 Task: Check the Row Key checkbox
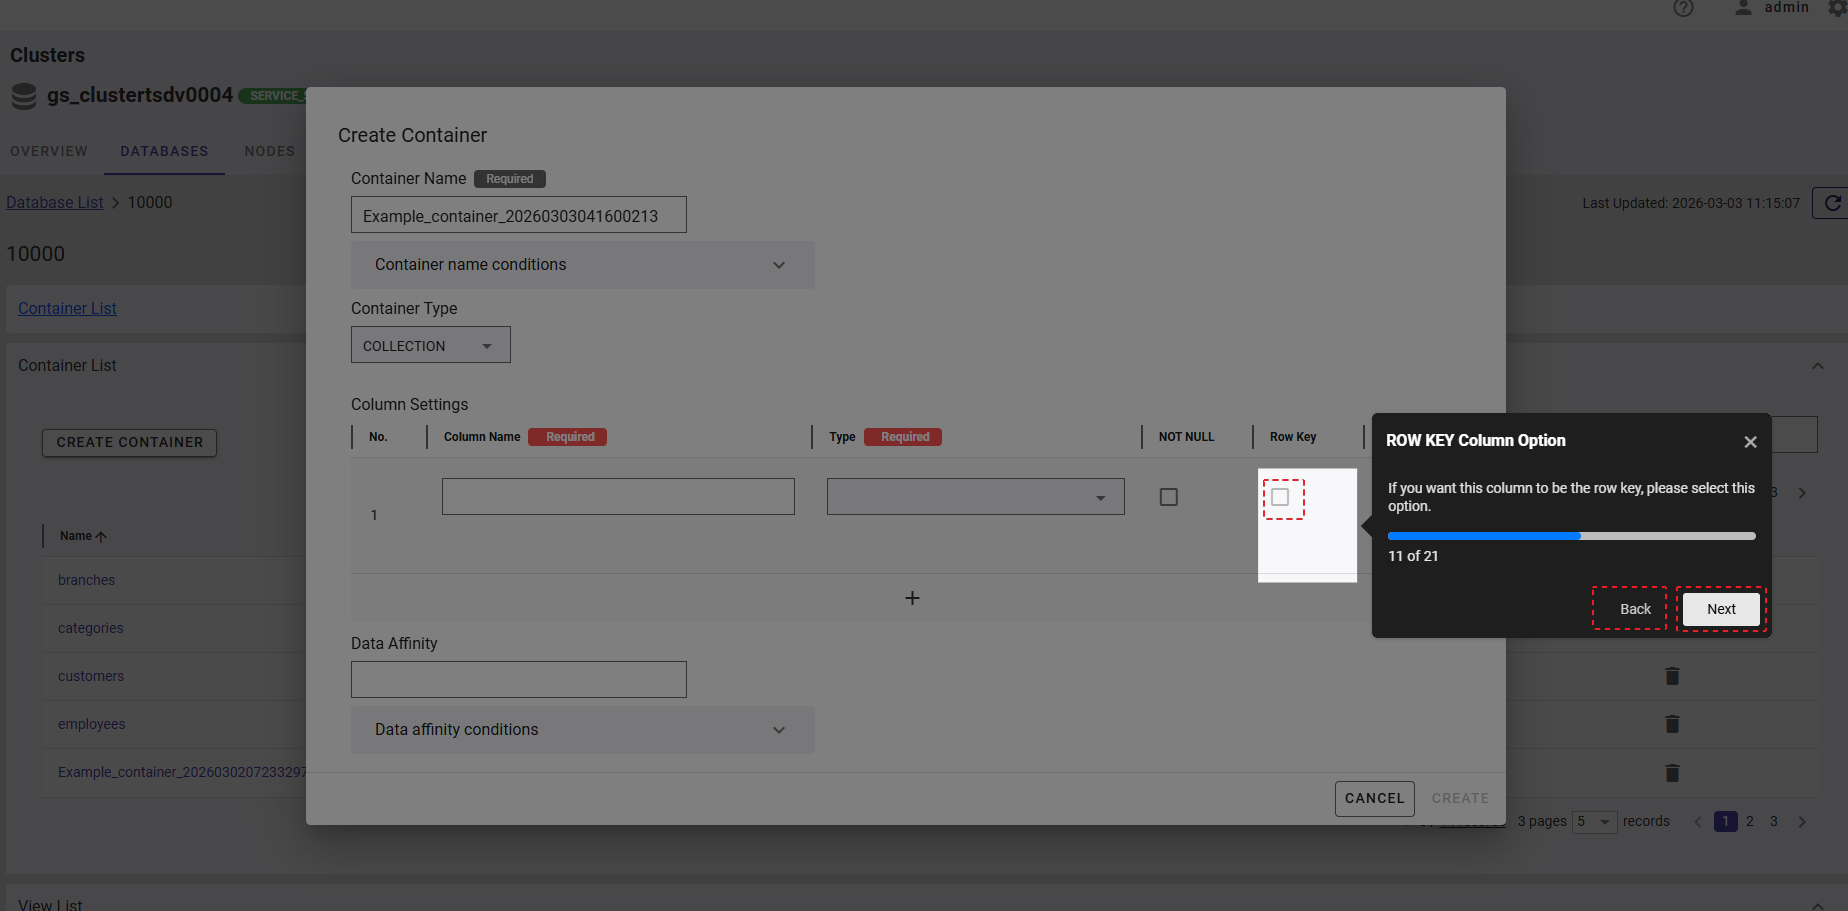pyautogui.click(x=1280, y=497)
